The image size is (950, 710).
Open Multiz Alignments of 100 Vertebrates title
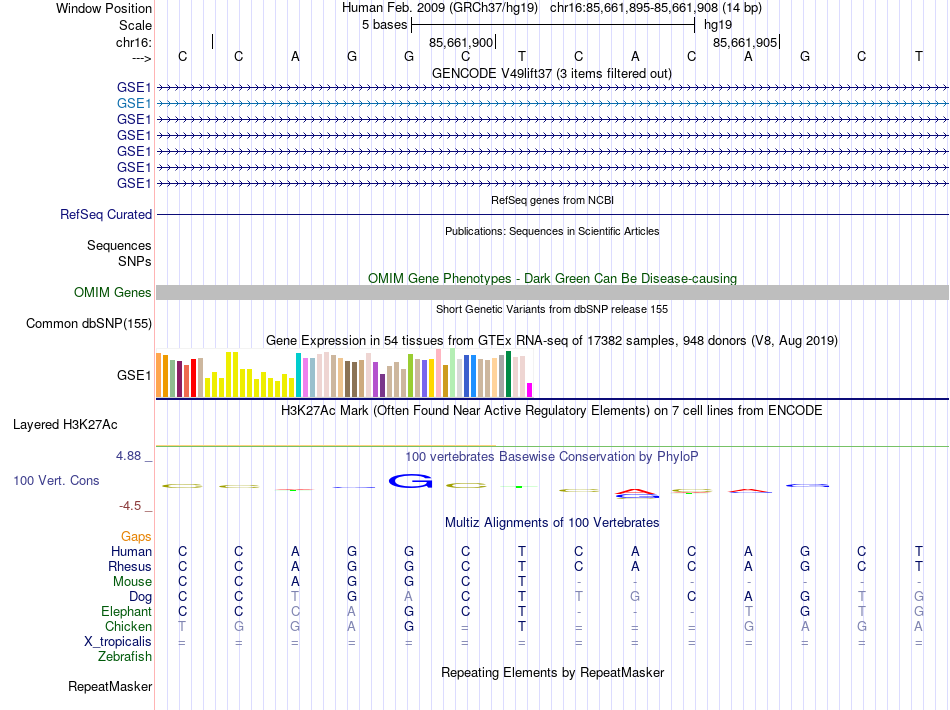click(552, 523)
